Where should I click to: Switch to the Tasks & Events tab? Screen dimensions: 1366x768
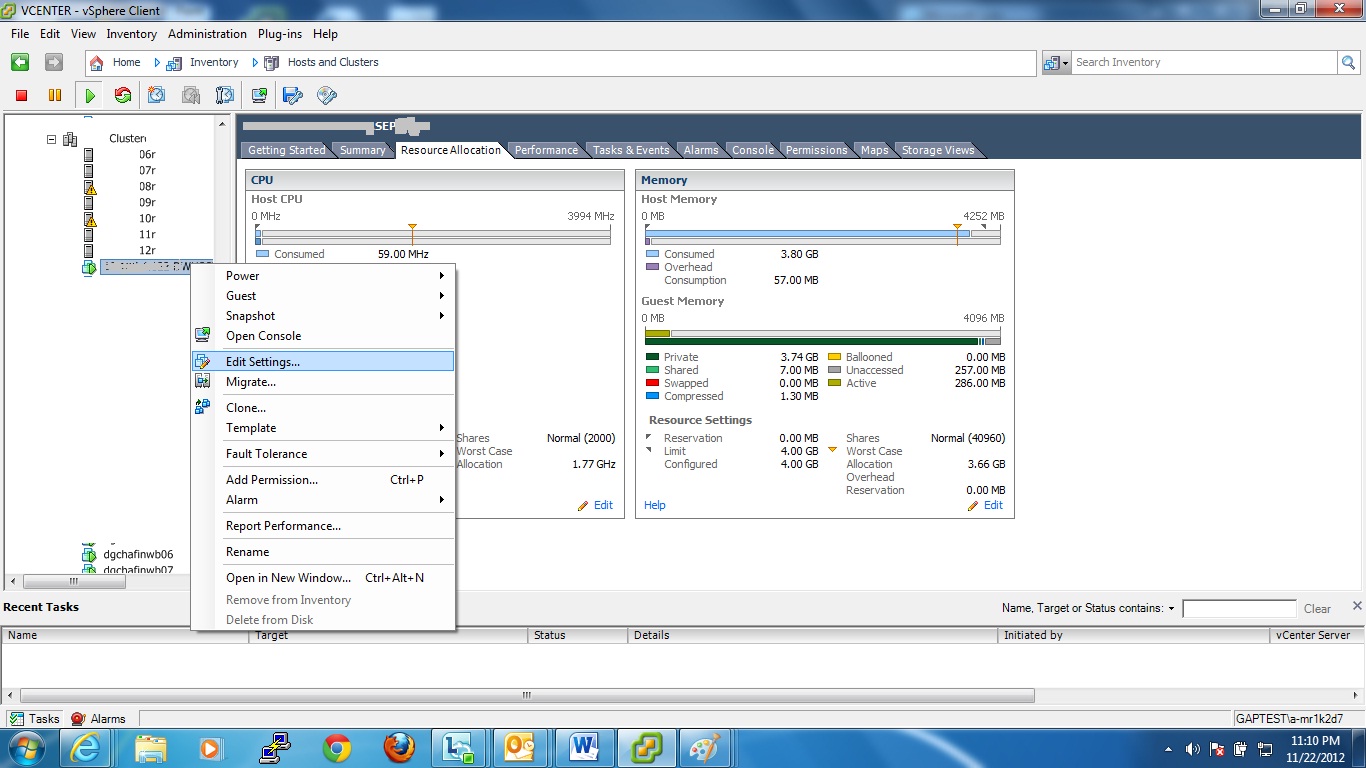[631, 150]
